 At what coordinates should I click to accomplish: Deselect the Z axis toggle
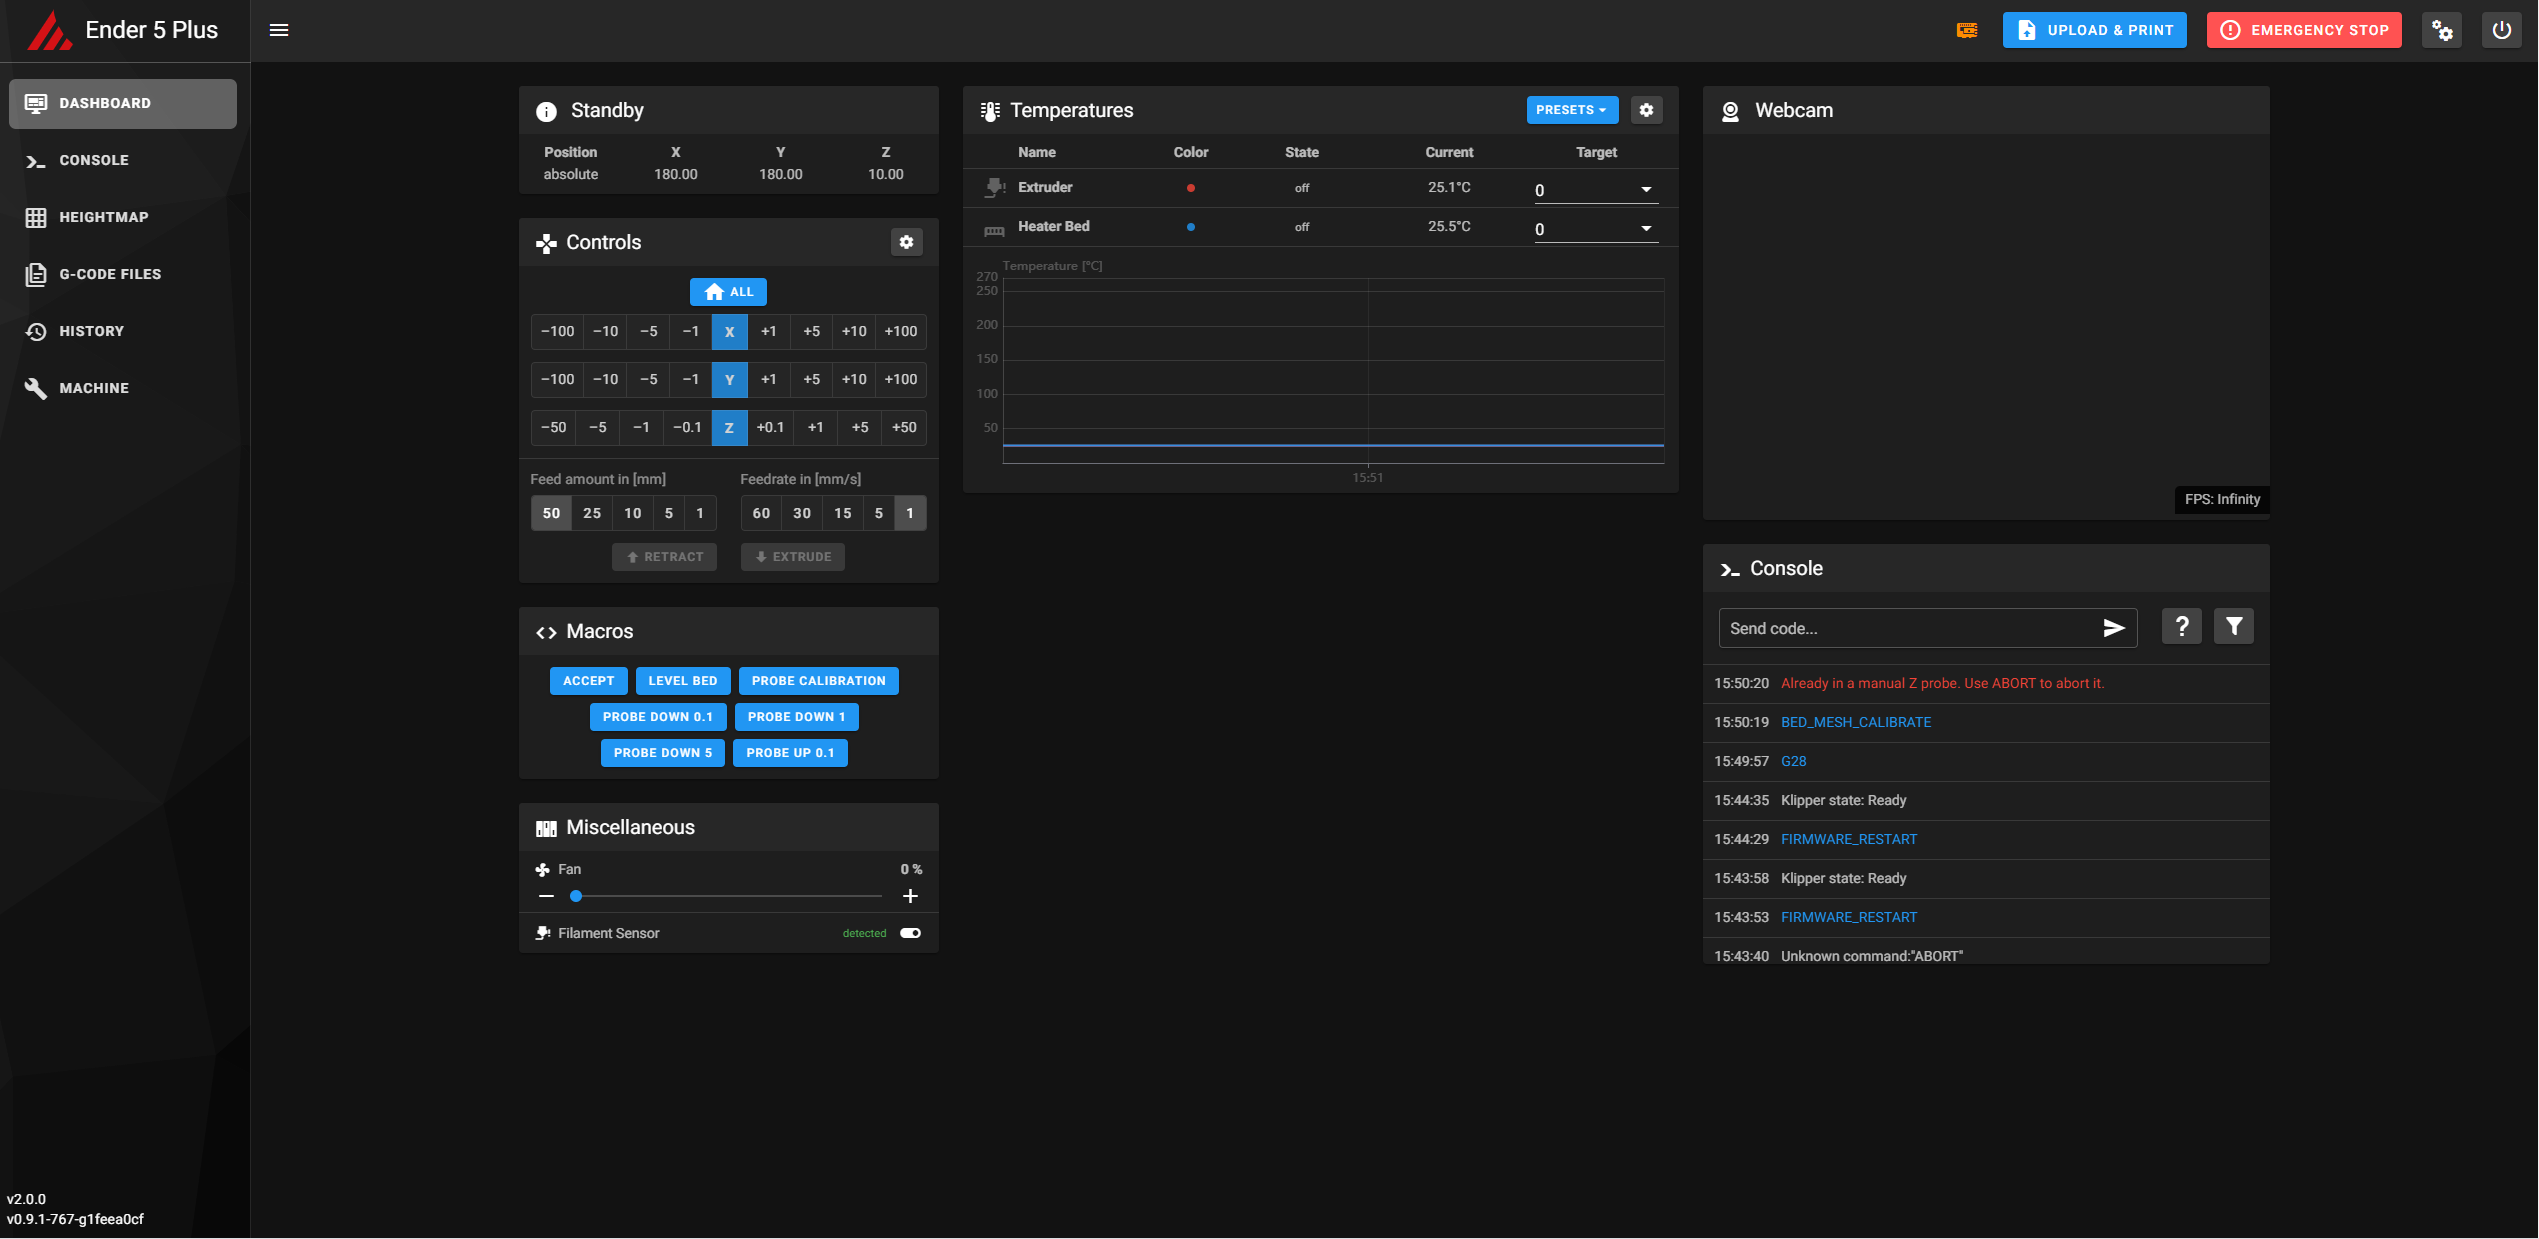click(x=729, y=427)
